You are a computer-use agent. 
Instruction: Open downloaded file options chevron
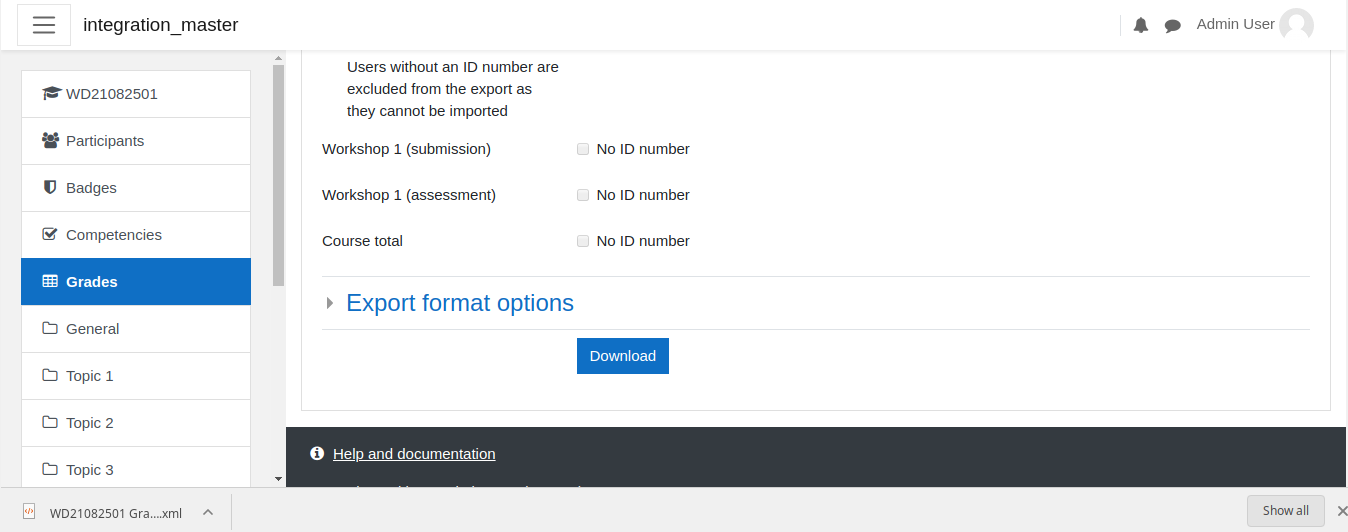208,512
